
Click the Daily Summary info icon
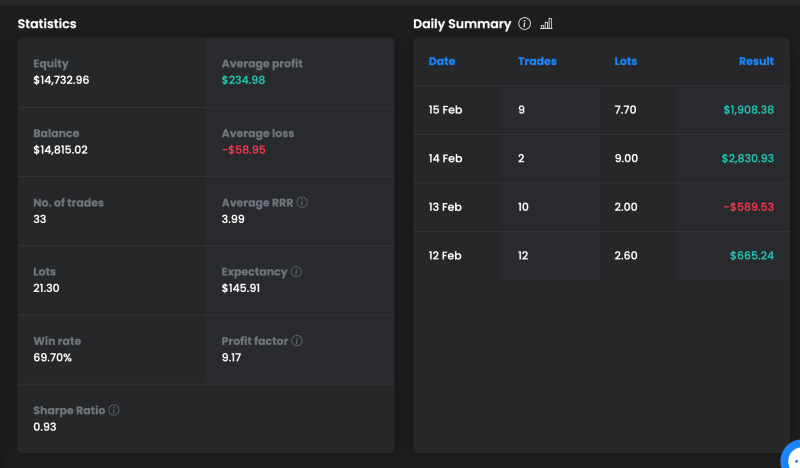click(525, 24)
